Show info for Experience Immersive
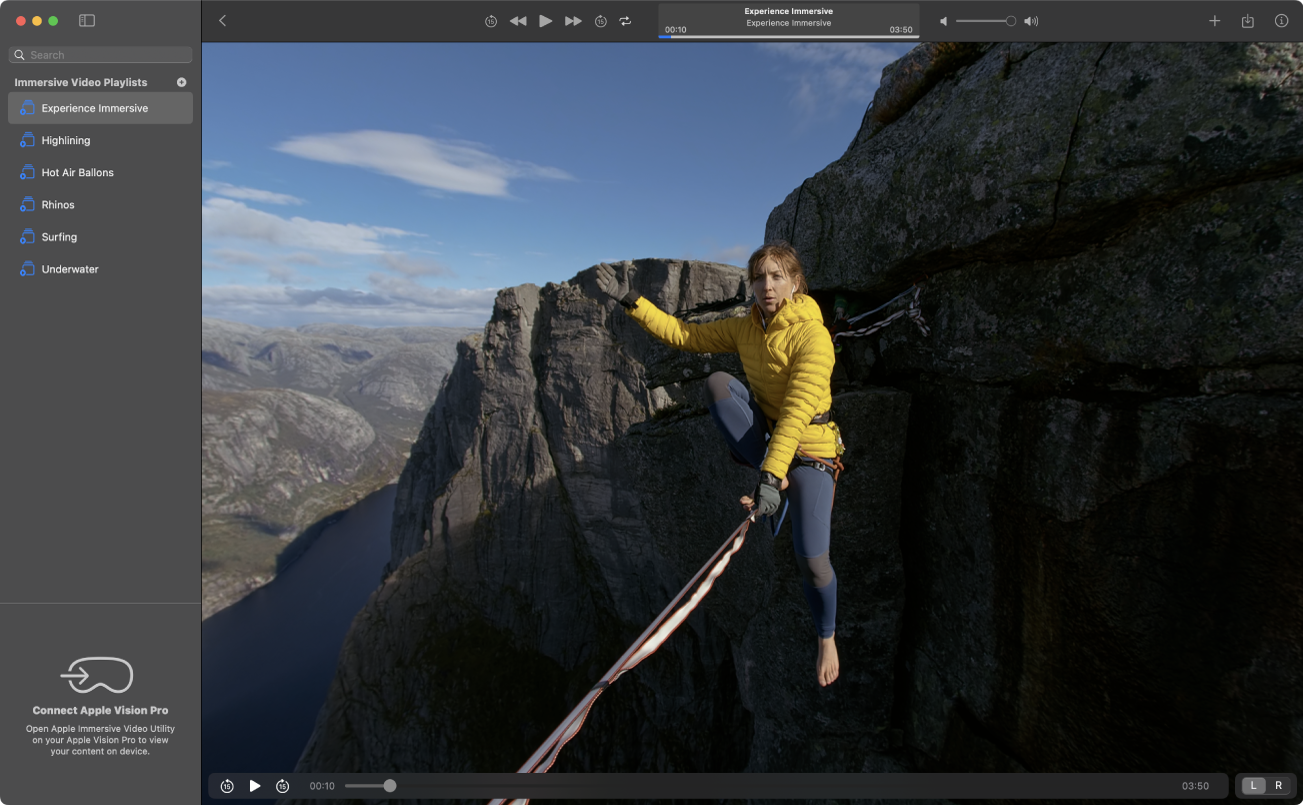The image size is (1304, 806). tap(1281, 20)
